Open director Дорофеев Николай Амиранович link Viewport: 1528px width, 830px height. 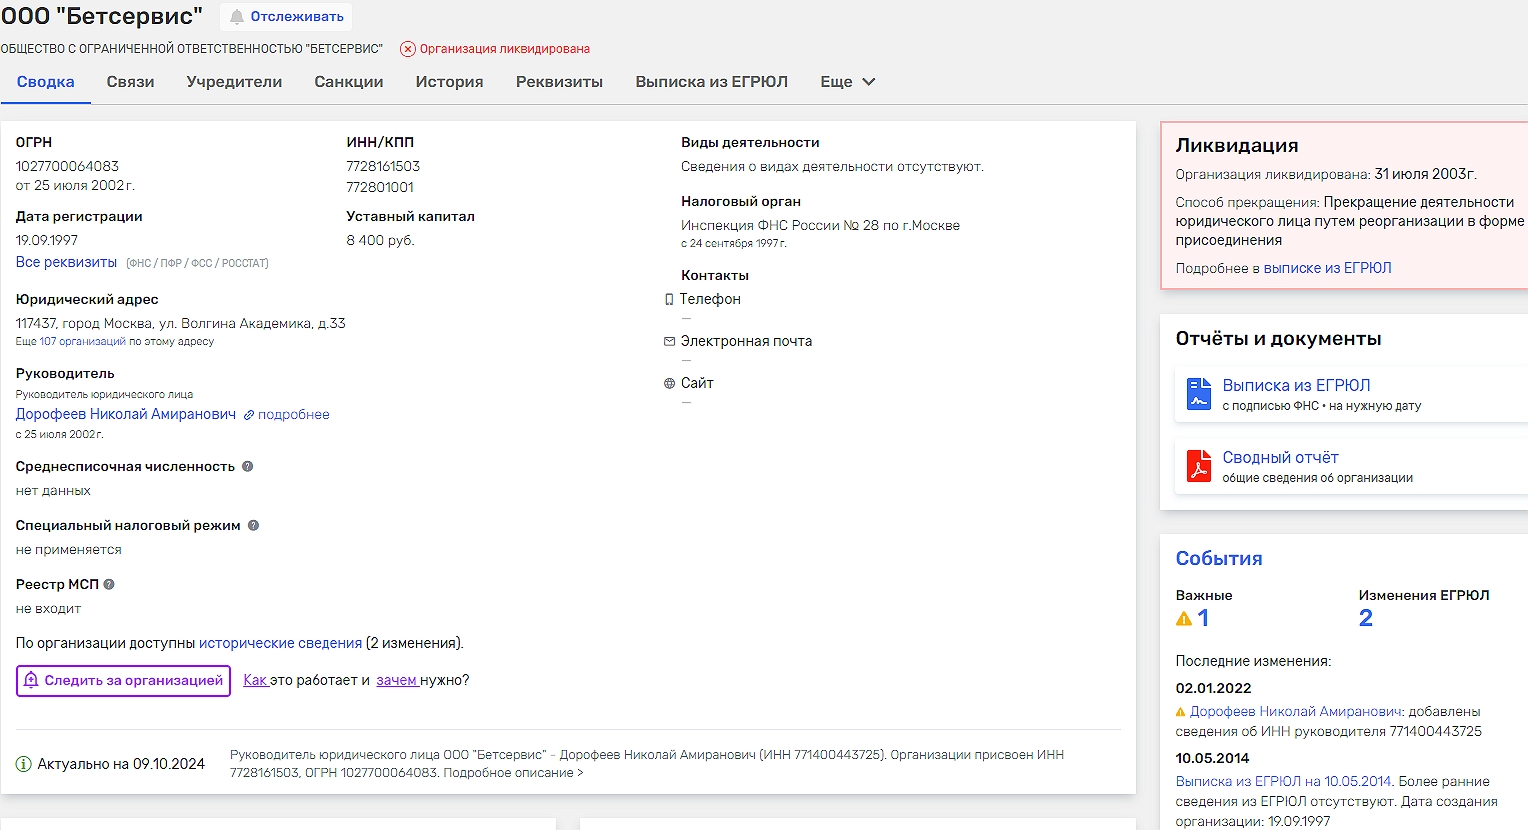click(x=126, y=414)
